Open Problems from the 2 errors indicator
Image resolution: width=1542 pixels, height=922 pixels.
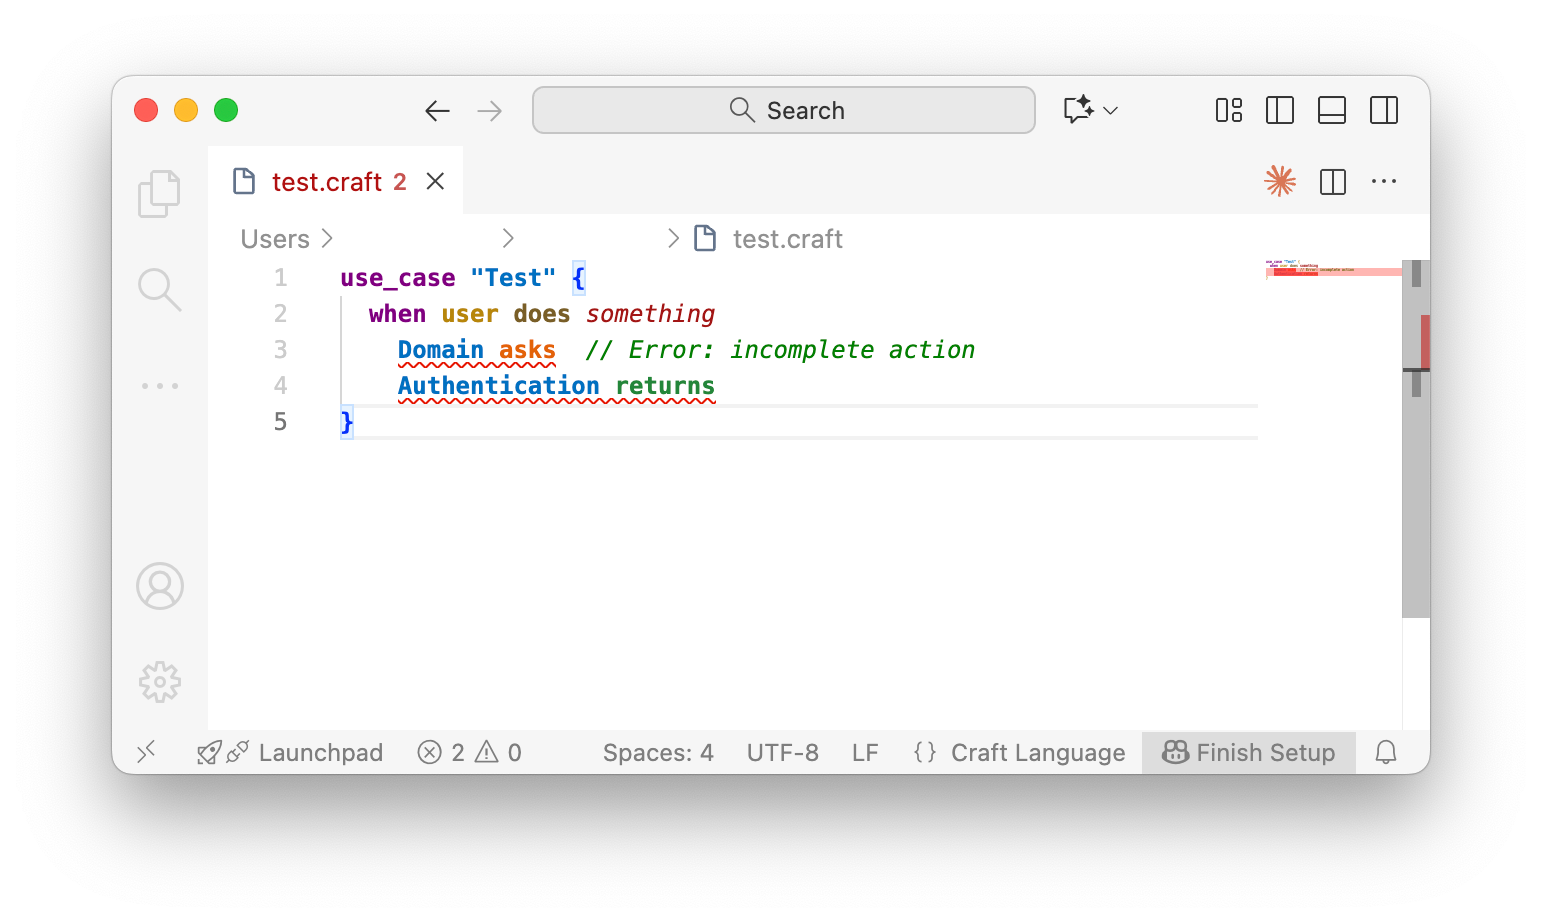pyautogui.click(x=441, y=752)
